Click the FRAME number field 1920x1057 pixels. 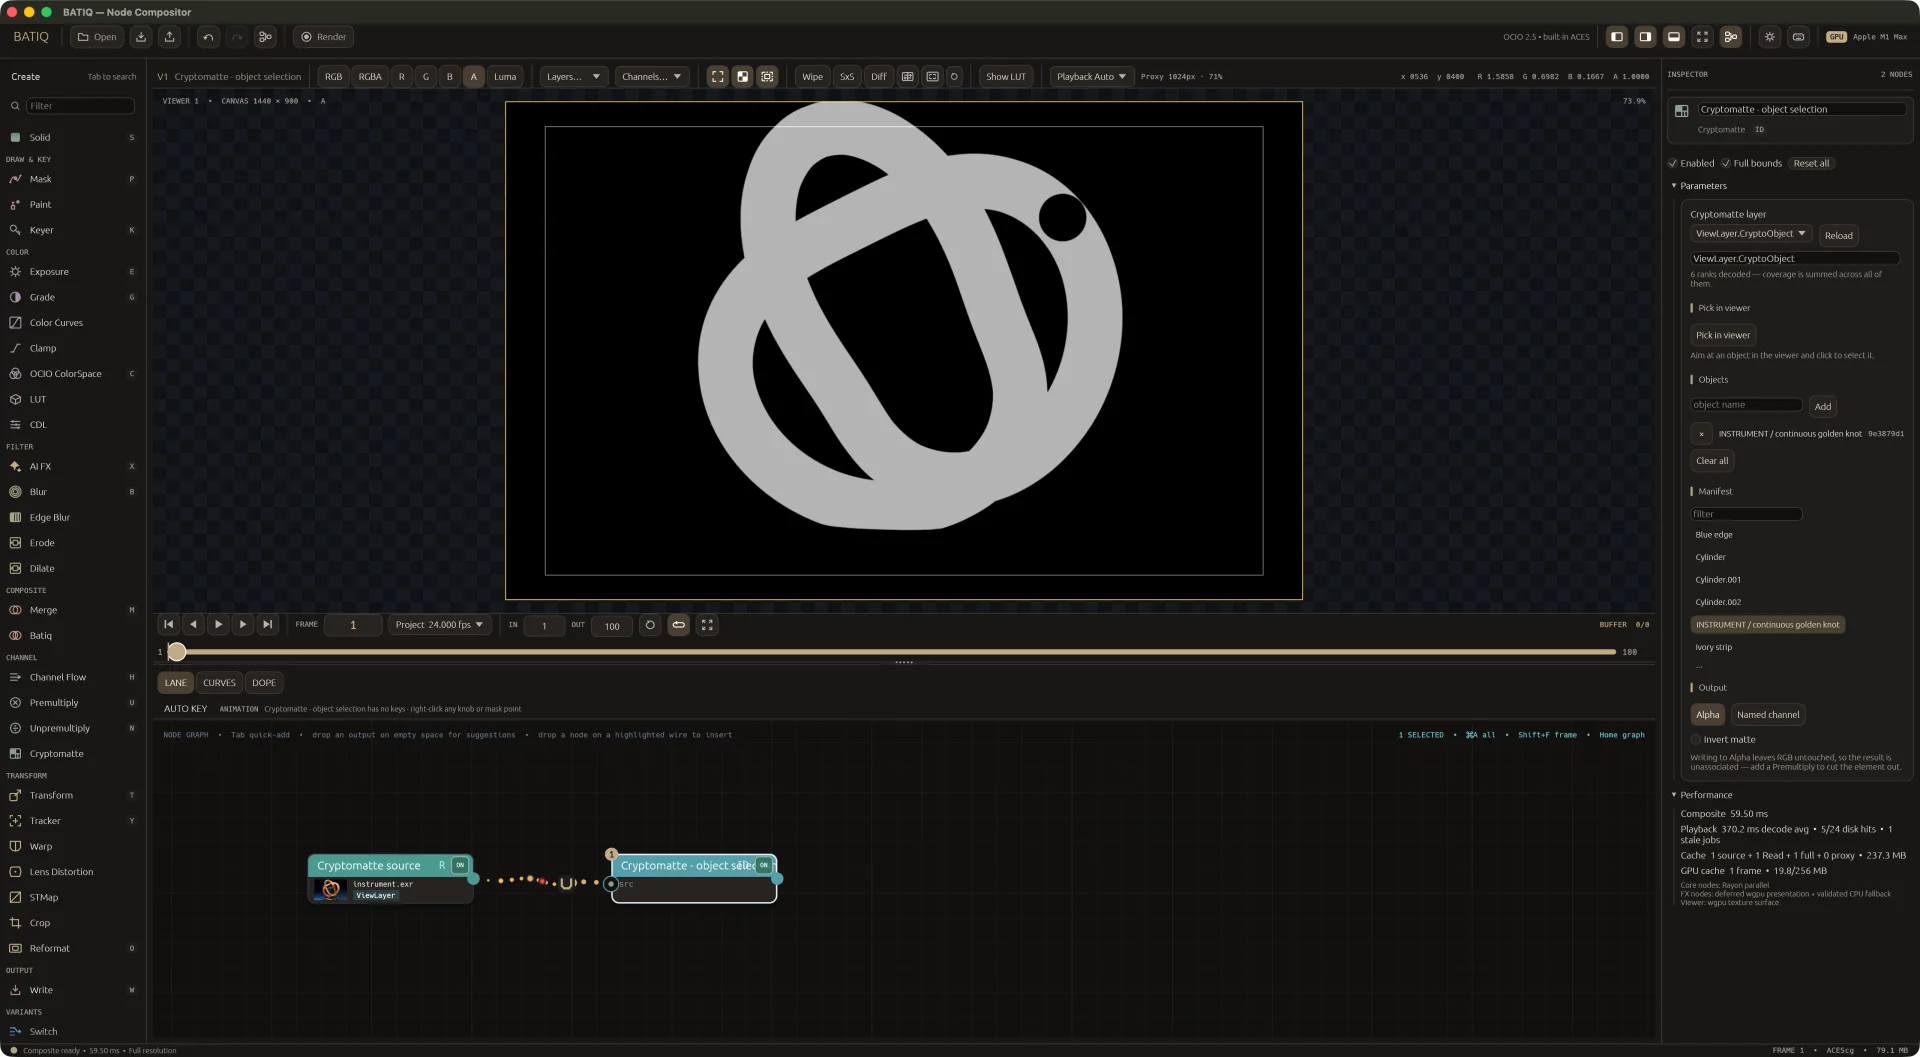coord(353,625)
